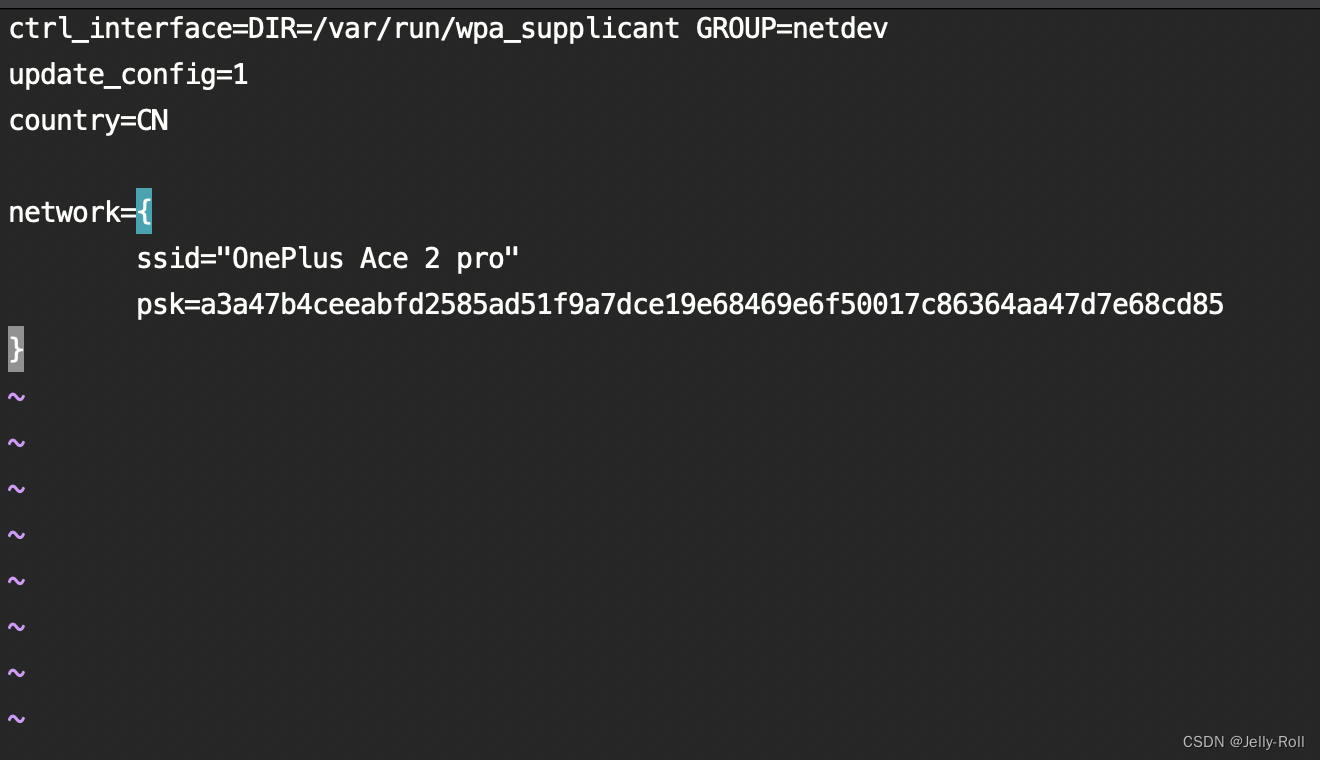Click the DIR text in ctrl_interface line
Screen dimensions: 1320x760
pos(272,29)
